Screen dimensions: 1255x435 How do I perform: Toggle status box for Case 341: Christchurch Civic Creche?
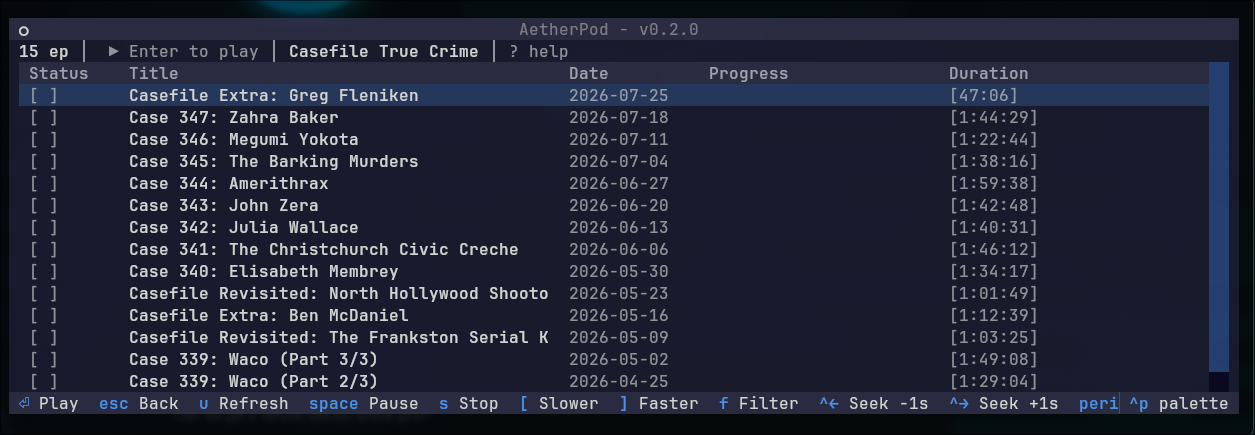coord(44,249)
